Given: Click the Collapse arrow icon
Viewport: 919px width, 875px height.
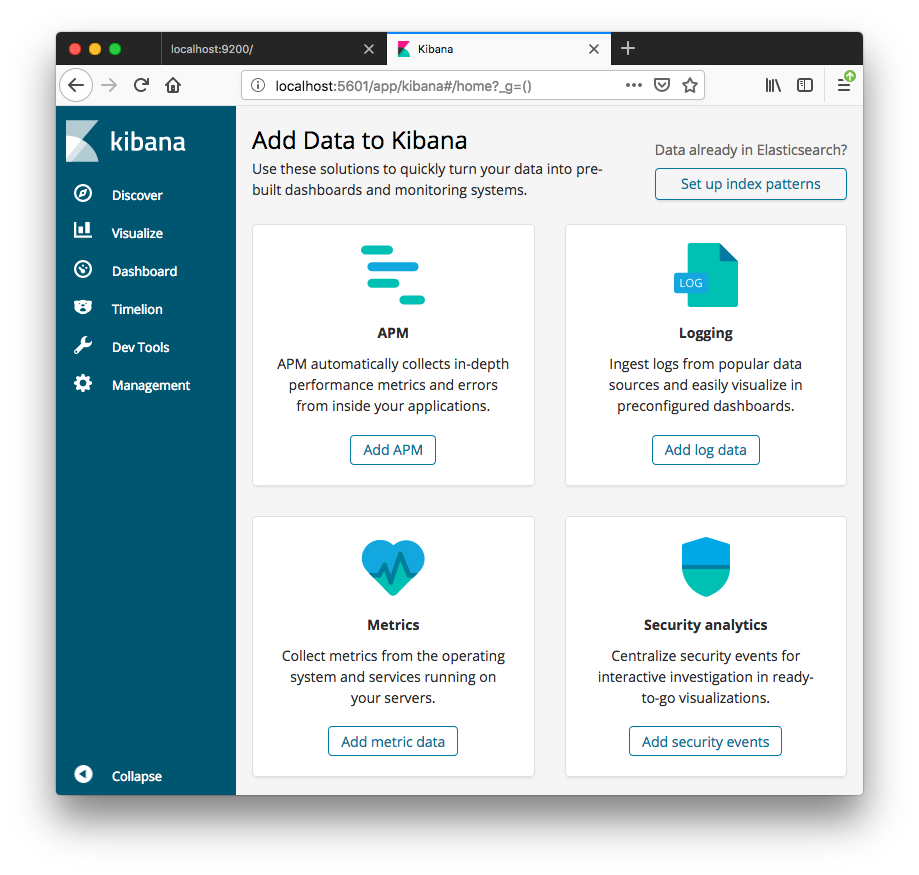Looking at the screenshot, I should click(x=83, y=774).
